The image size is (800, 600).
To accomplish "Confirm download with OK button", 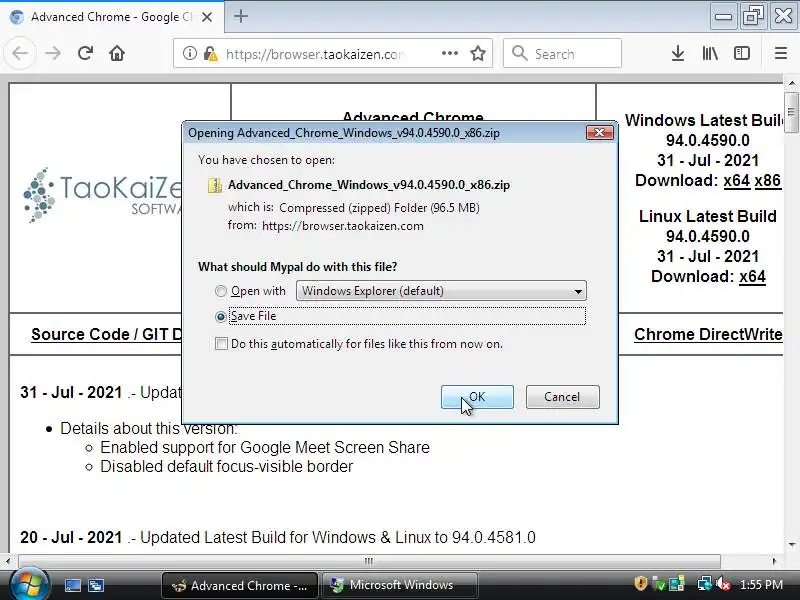I will 477,397.
